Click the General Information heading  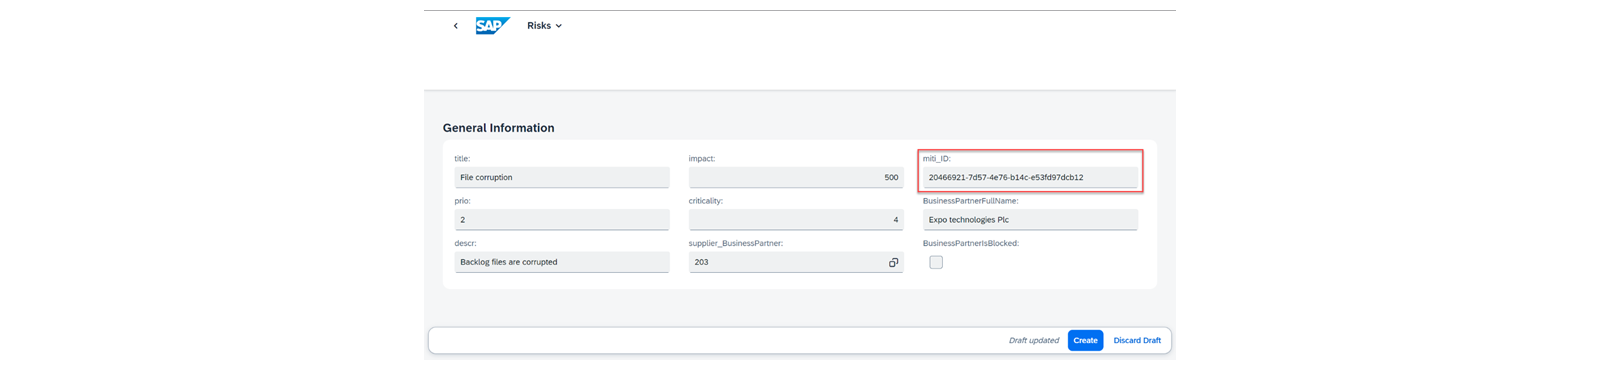tap(498, 128)
